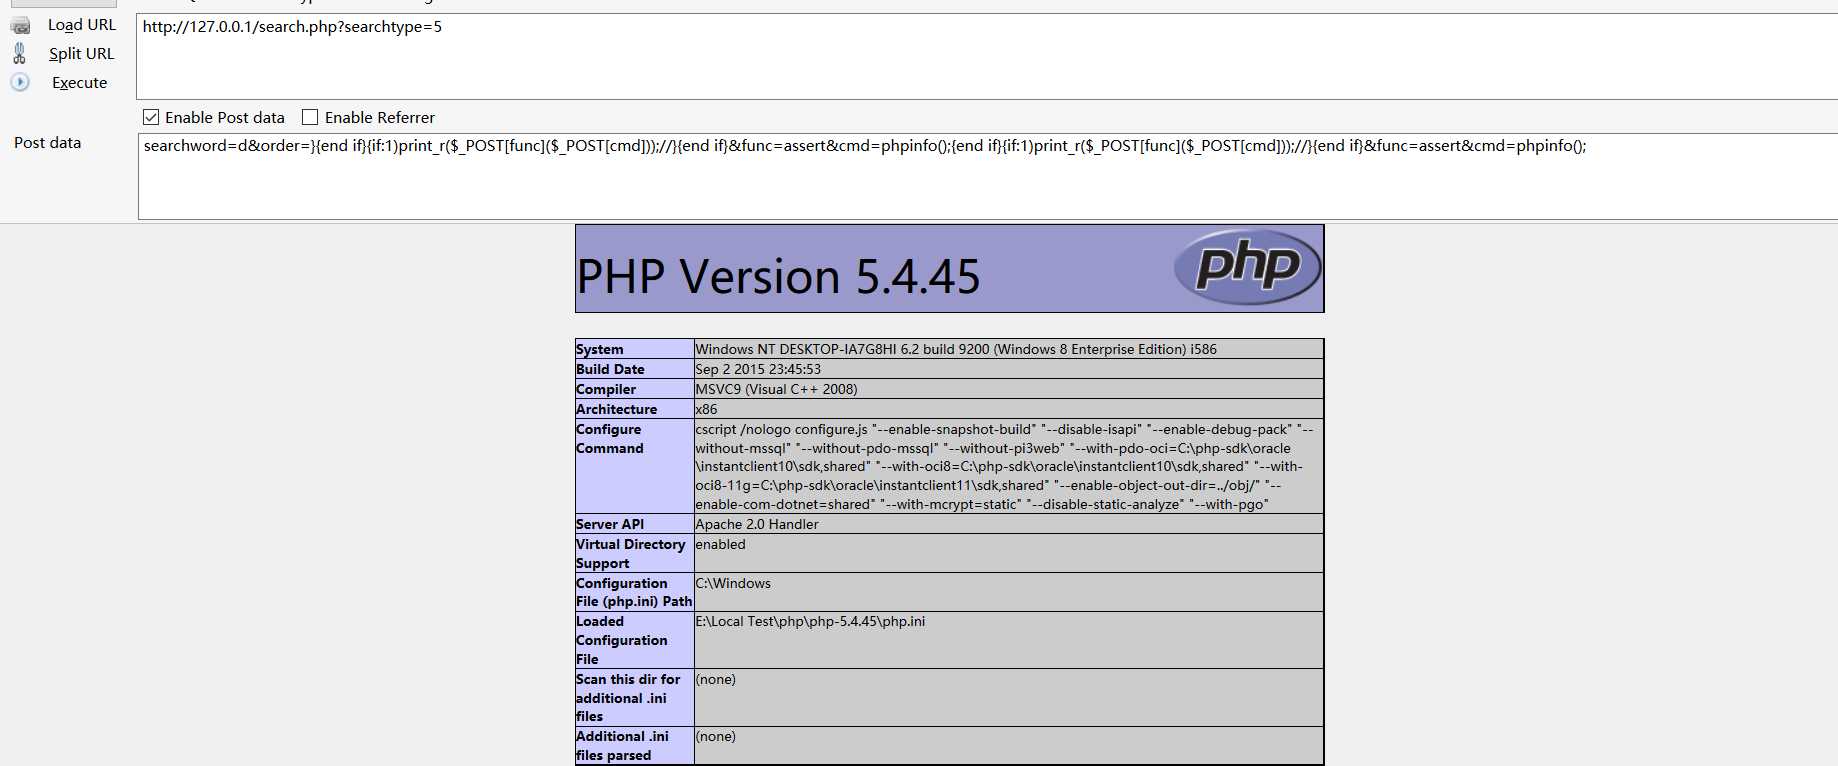Click the Split URL button label
The image size is (1838, 766).
pyautogui.click(x=82, y=54)
